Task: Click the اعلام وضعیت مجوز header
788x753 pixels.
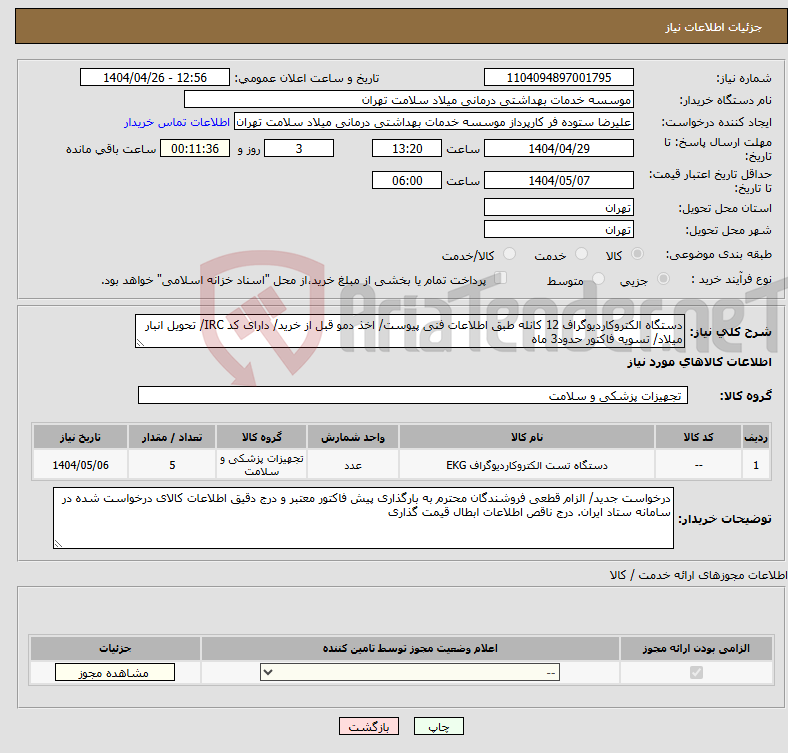Action: (410, 648)
